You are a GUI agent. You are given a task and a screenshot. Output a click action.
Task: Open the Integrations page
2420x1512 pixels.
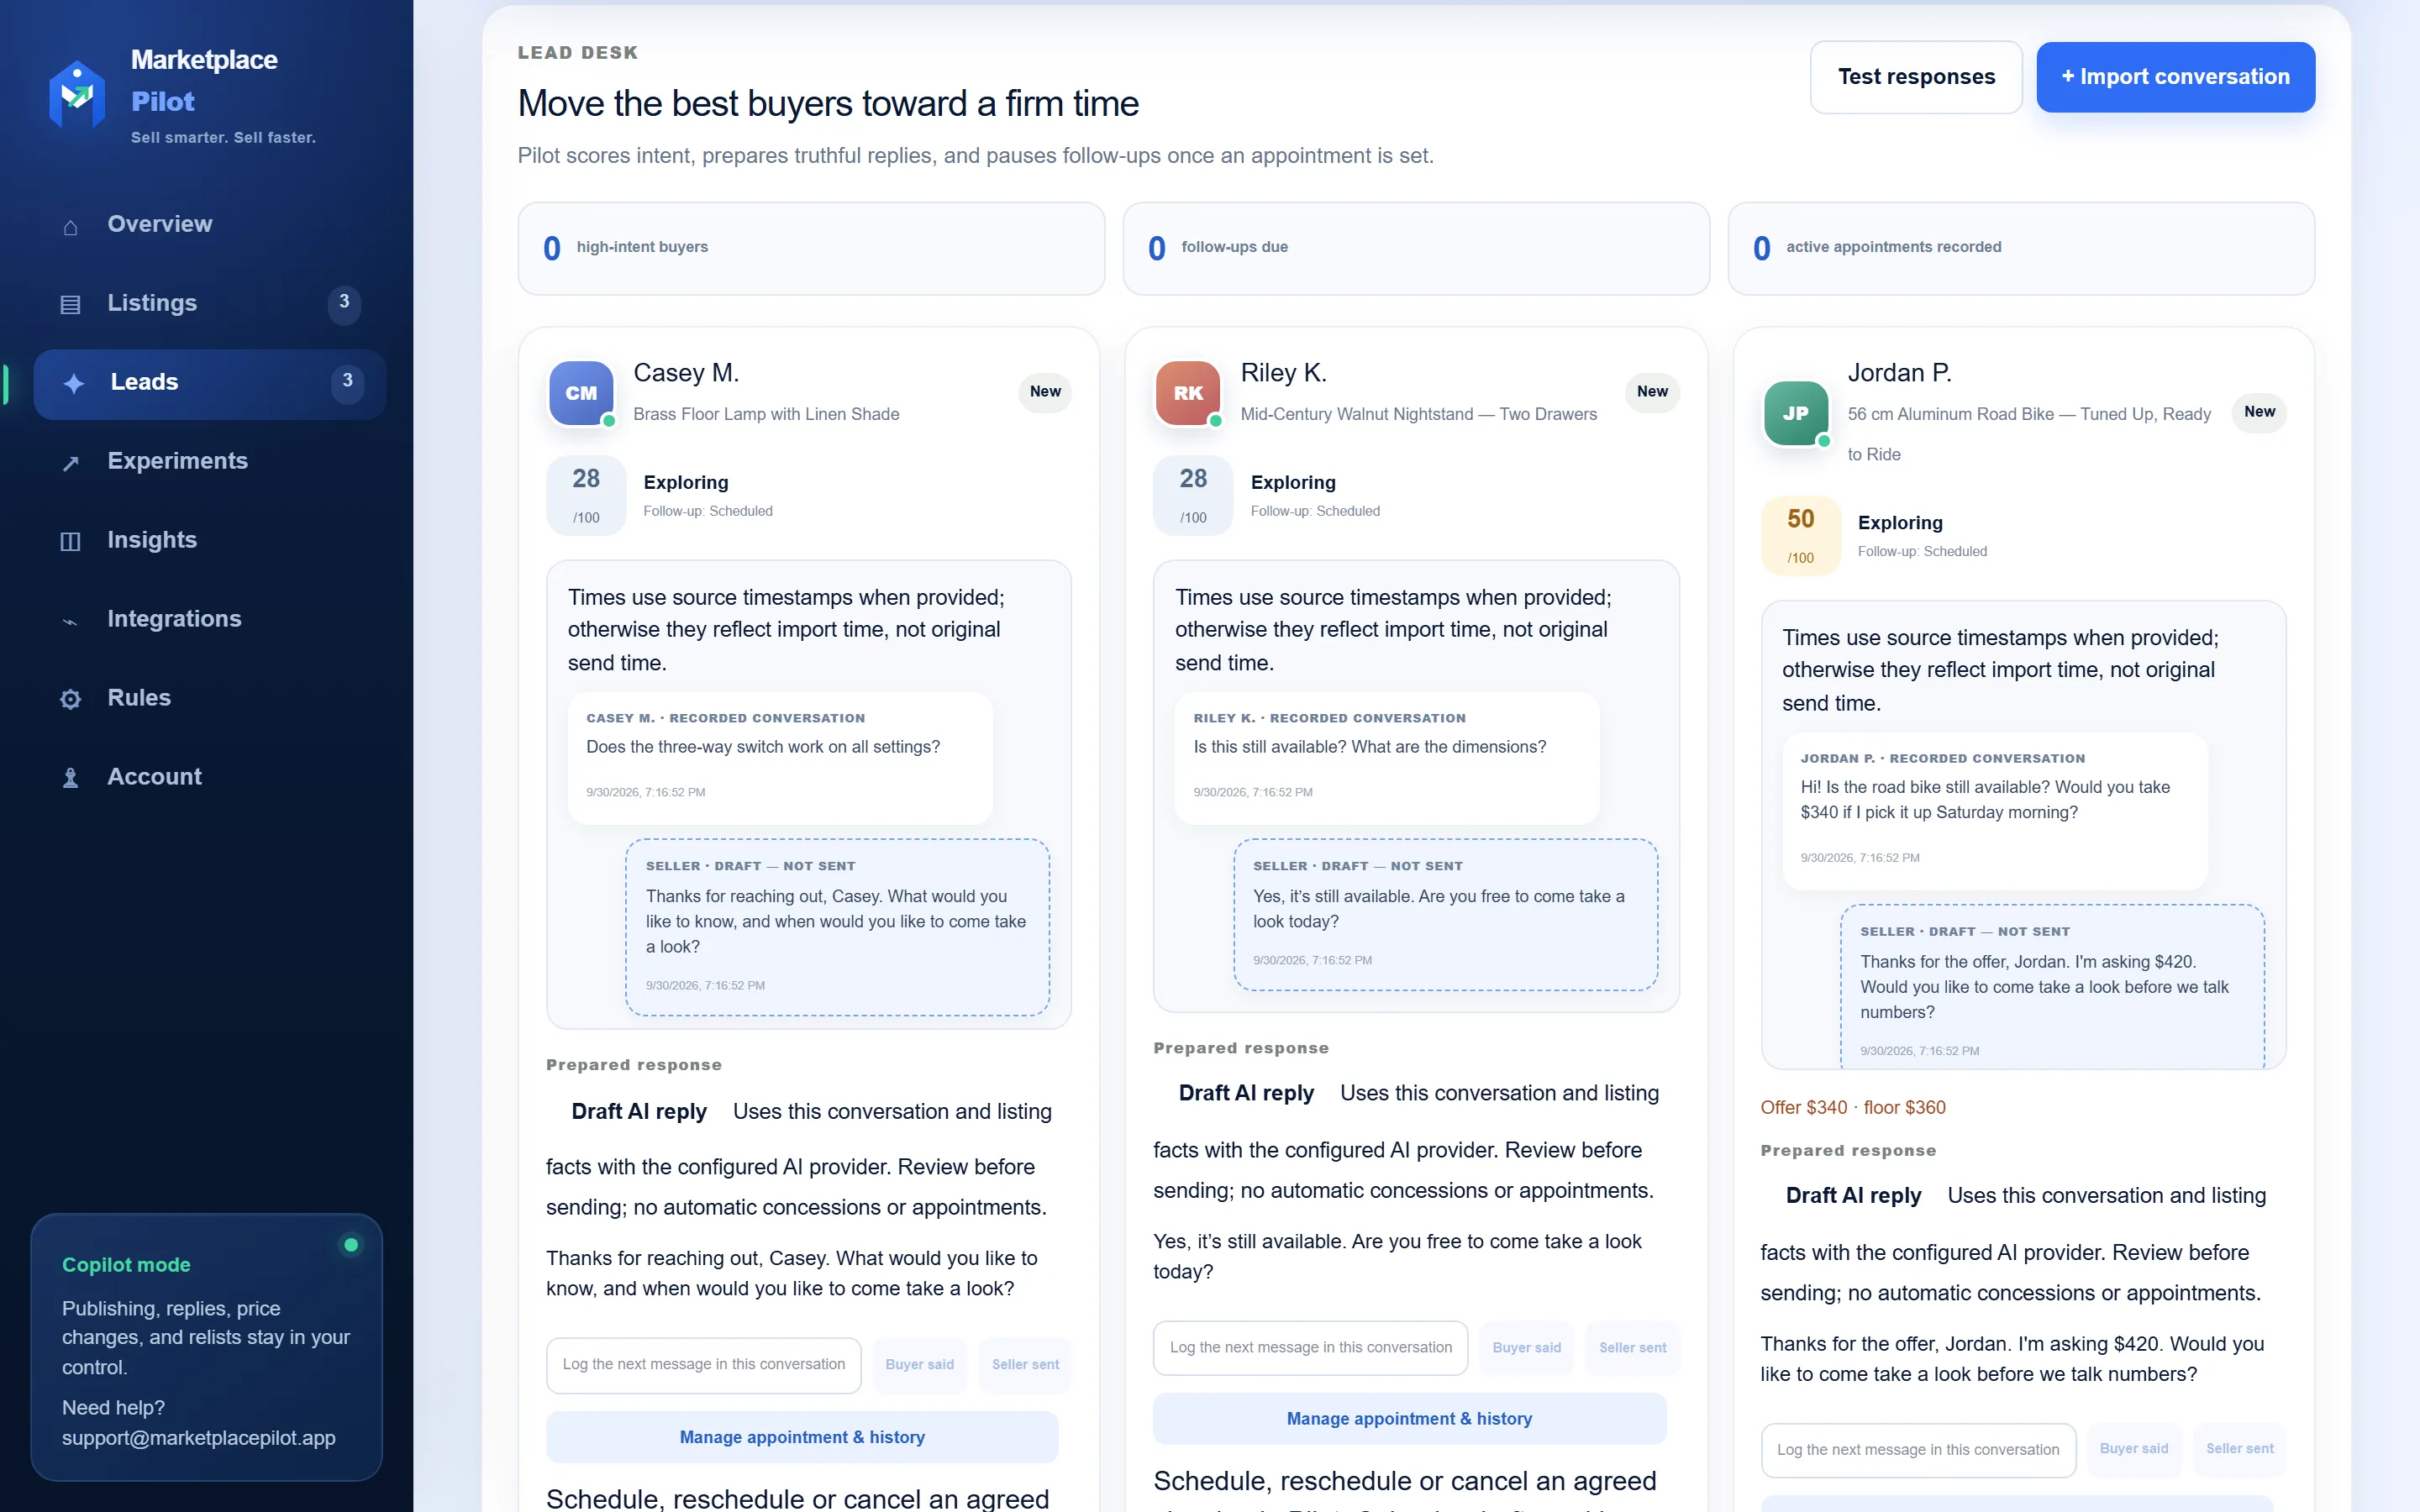tap(210, 619)
